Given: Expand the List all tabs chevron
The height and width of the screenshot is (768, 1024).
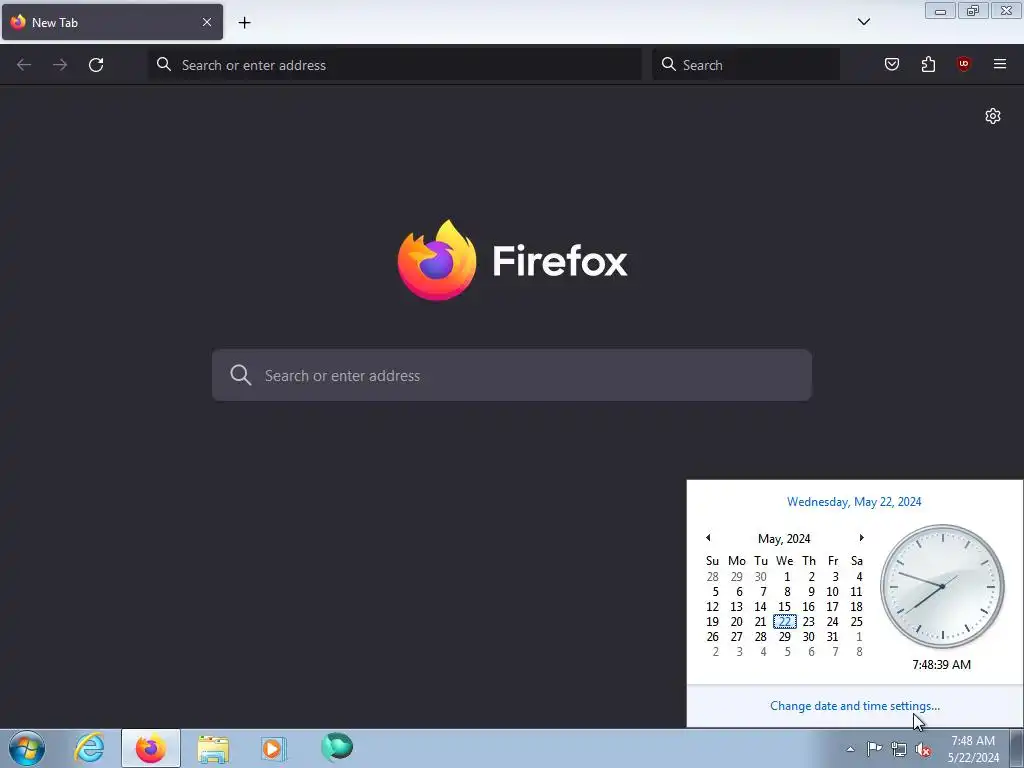Looking at the screenshot, I should click(864, 22).
